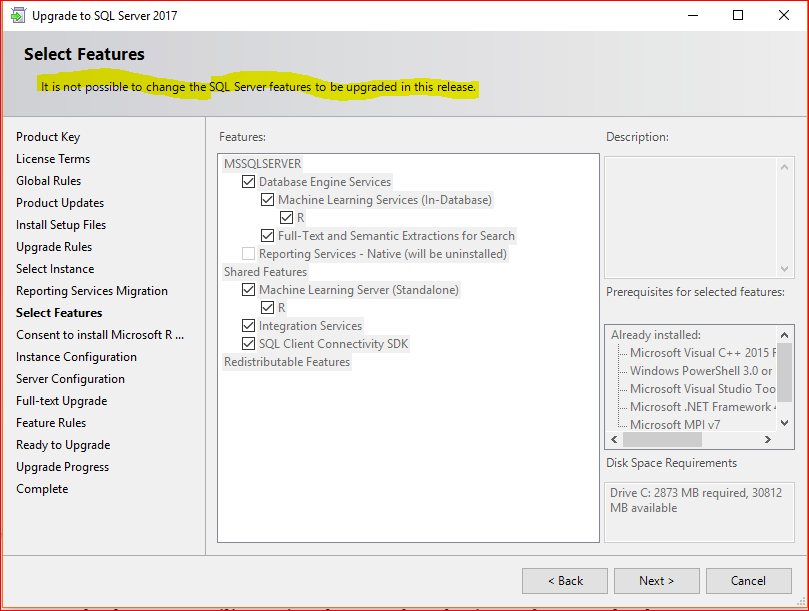809x611 pixels.
Task: Select Redistributable Features node
Action: 287,362
